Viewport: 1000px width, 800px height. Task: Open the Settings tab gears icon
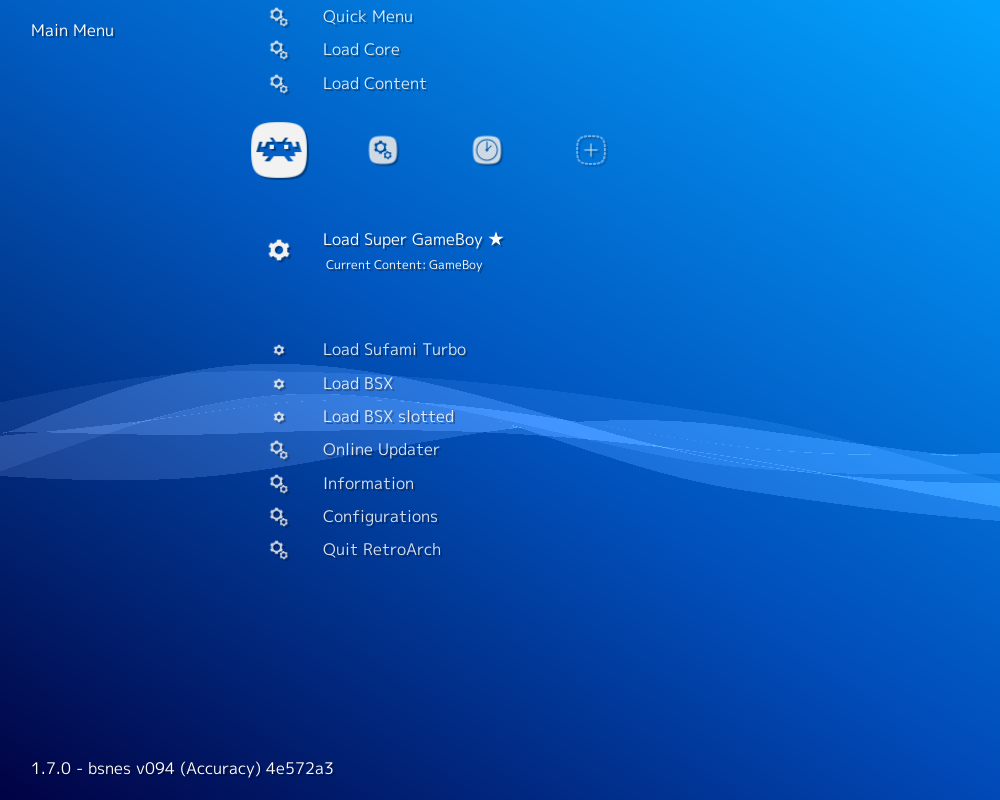coord(383,151)
